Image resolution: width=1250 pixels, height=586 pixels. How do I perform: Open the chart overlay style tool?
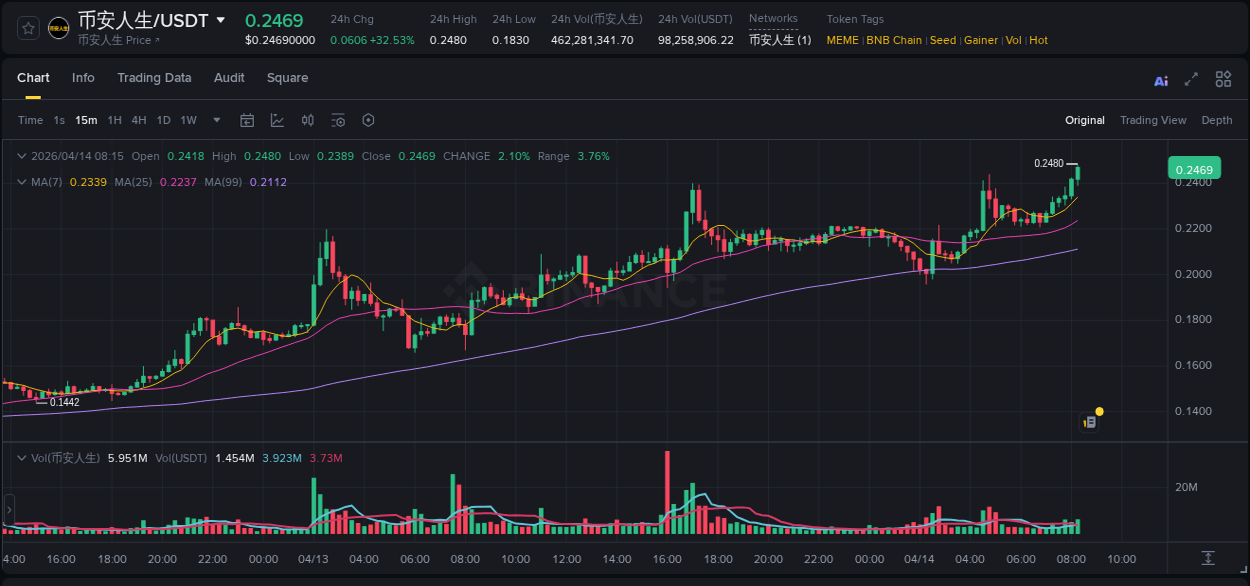click(x=278, y=120)
